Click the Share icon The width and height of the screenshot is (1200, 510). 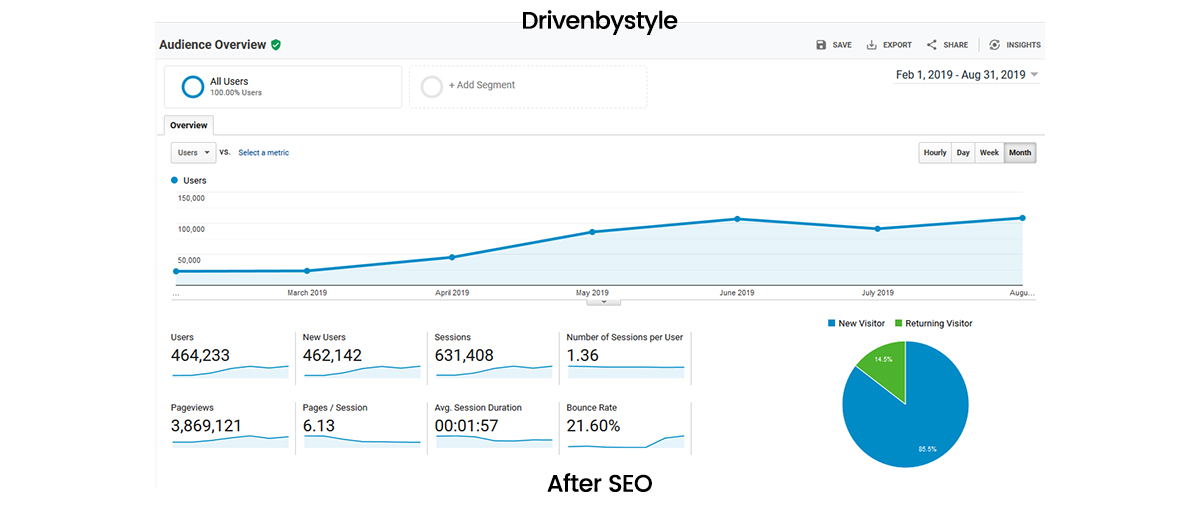[932, 45]
